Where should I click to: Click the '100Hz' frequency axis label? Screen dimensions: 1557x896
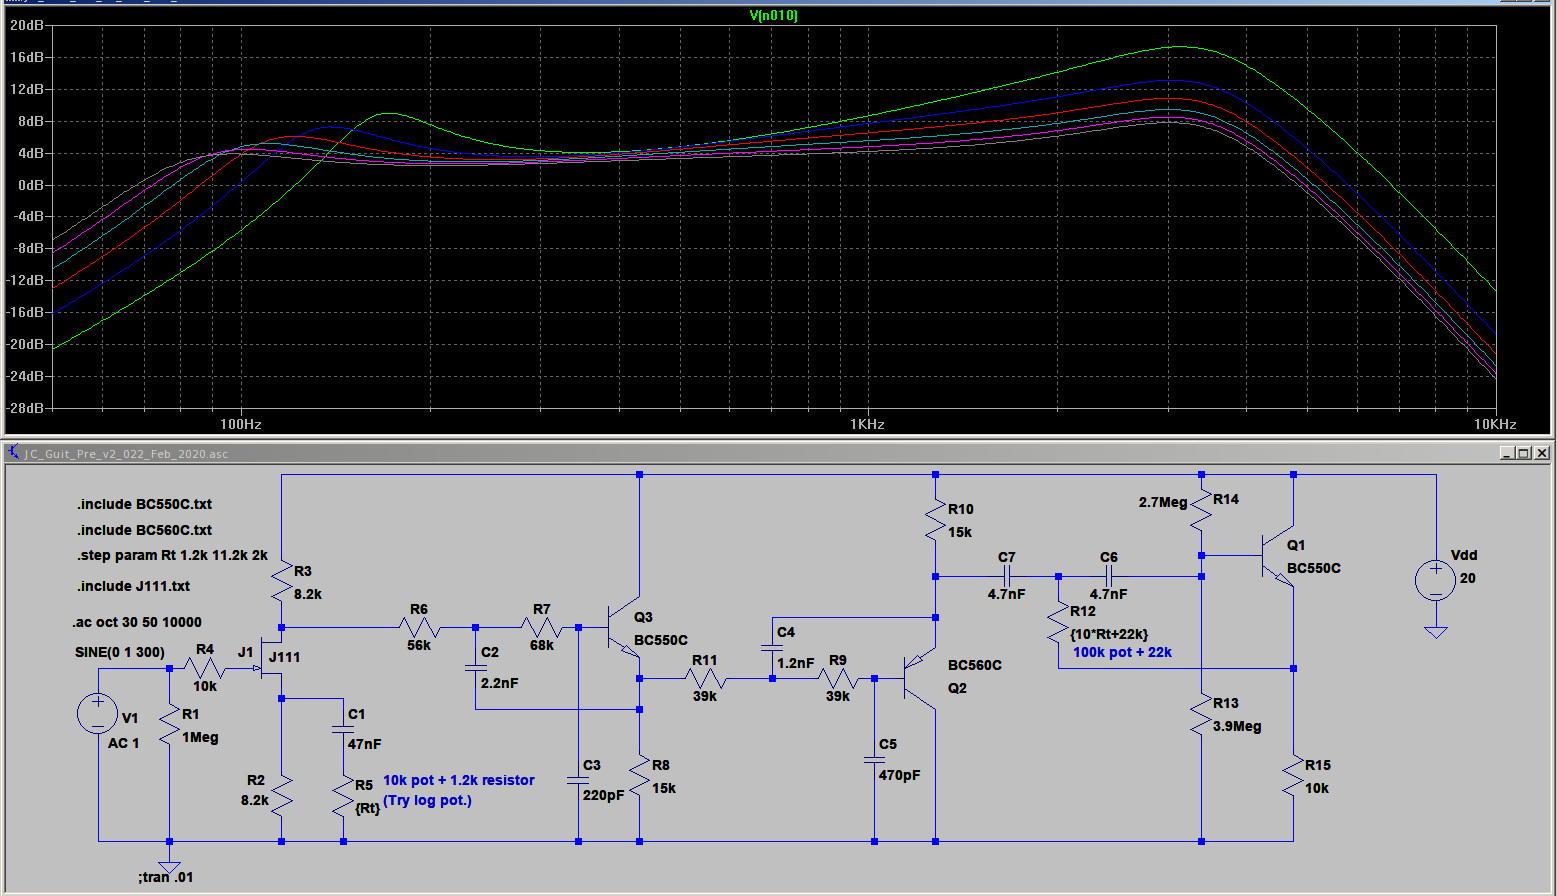pyautogui.click(x=241, y=424)
